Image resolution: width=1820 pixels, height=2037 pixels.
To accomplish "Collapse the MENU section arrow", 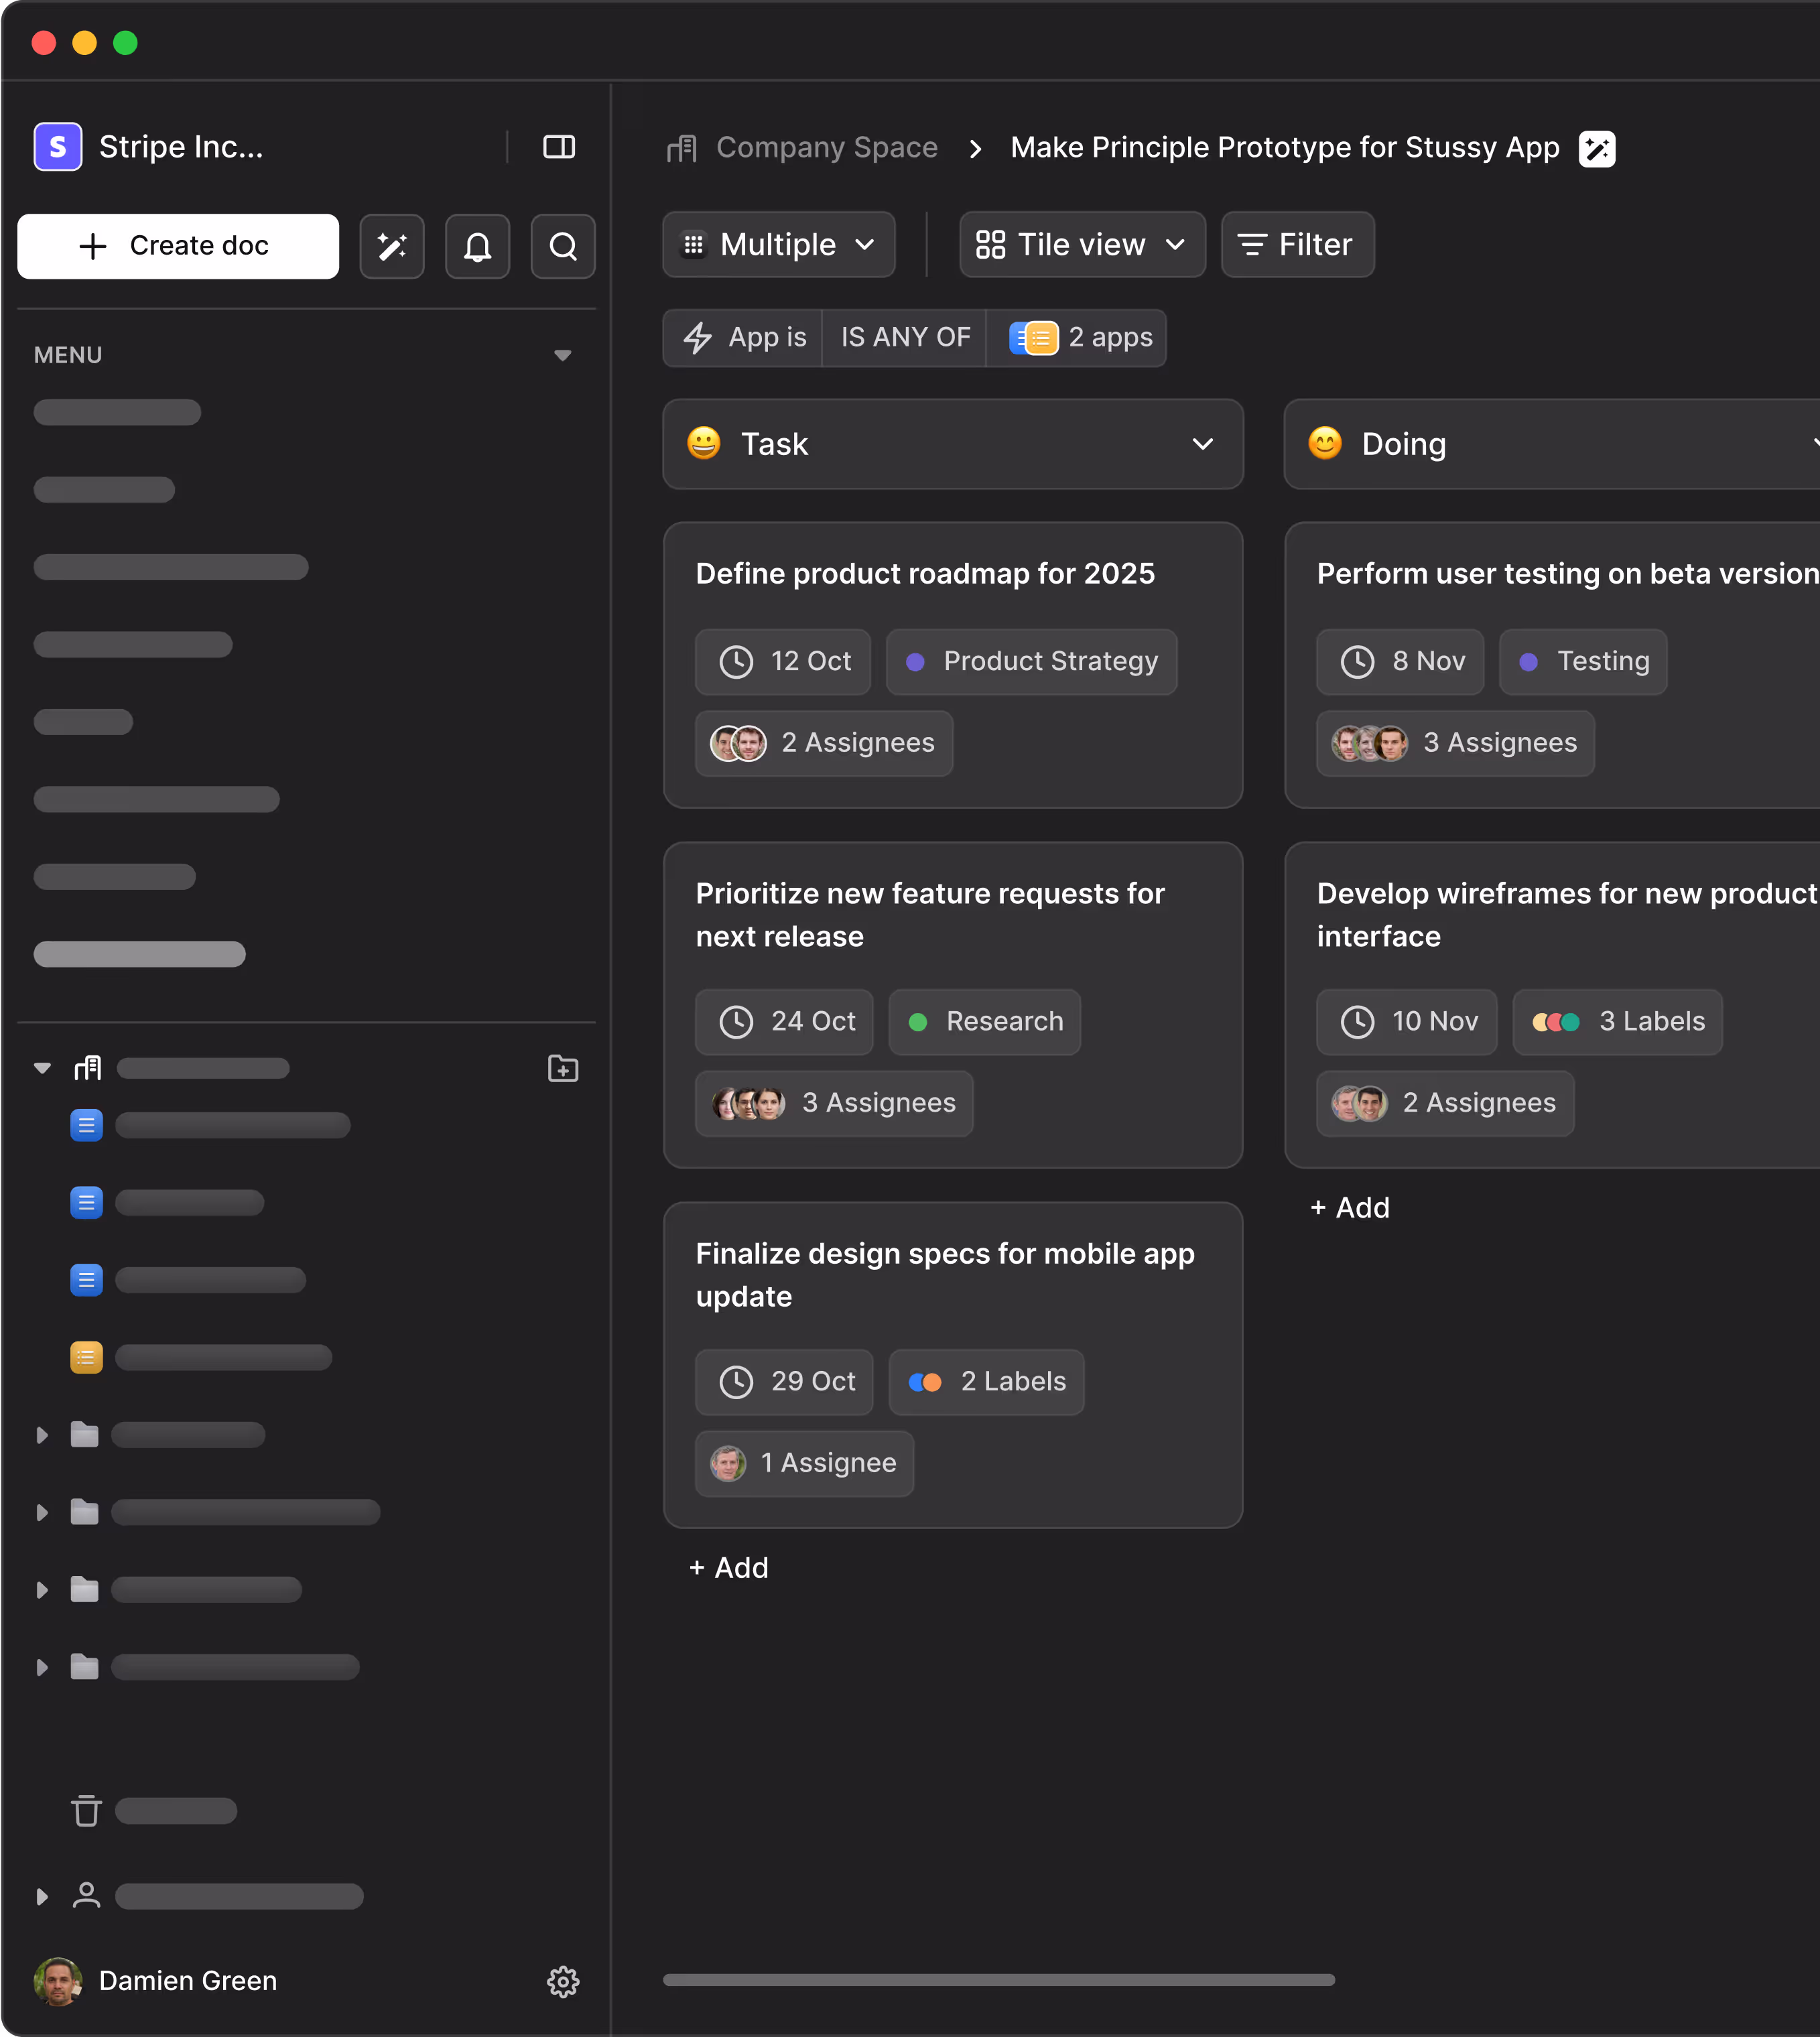I will (x=562, y=355).
